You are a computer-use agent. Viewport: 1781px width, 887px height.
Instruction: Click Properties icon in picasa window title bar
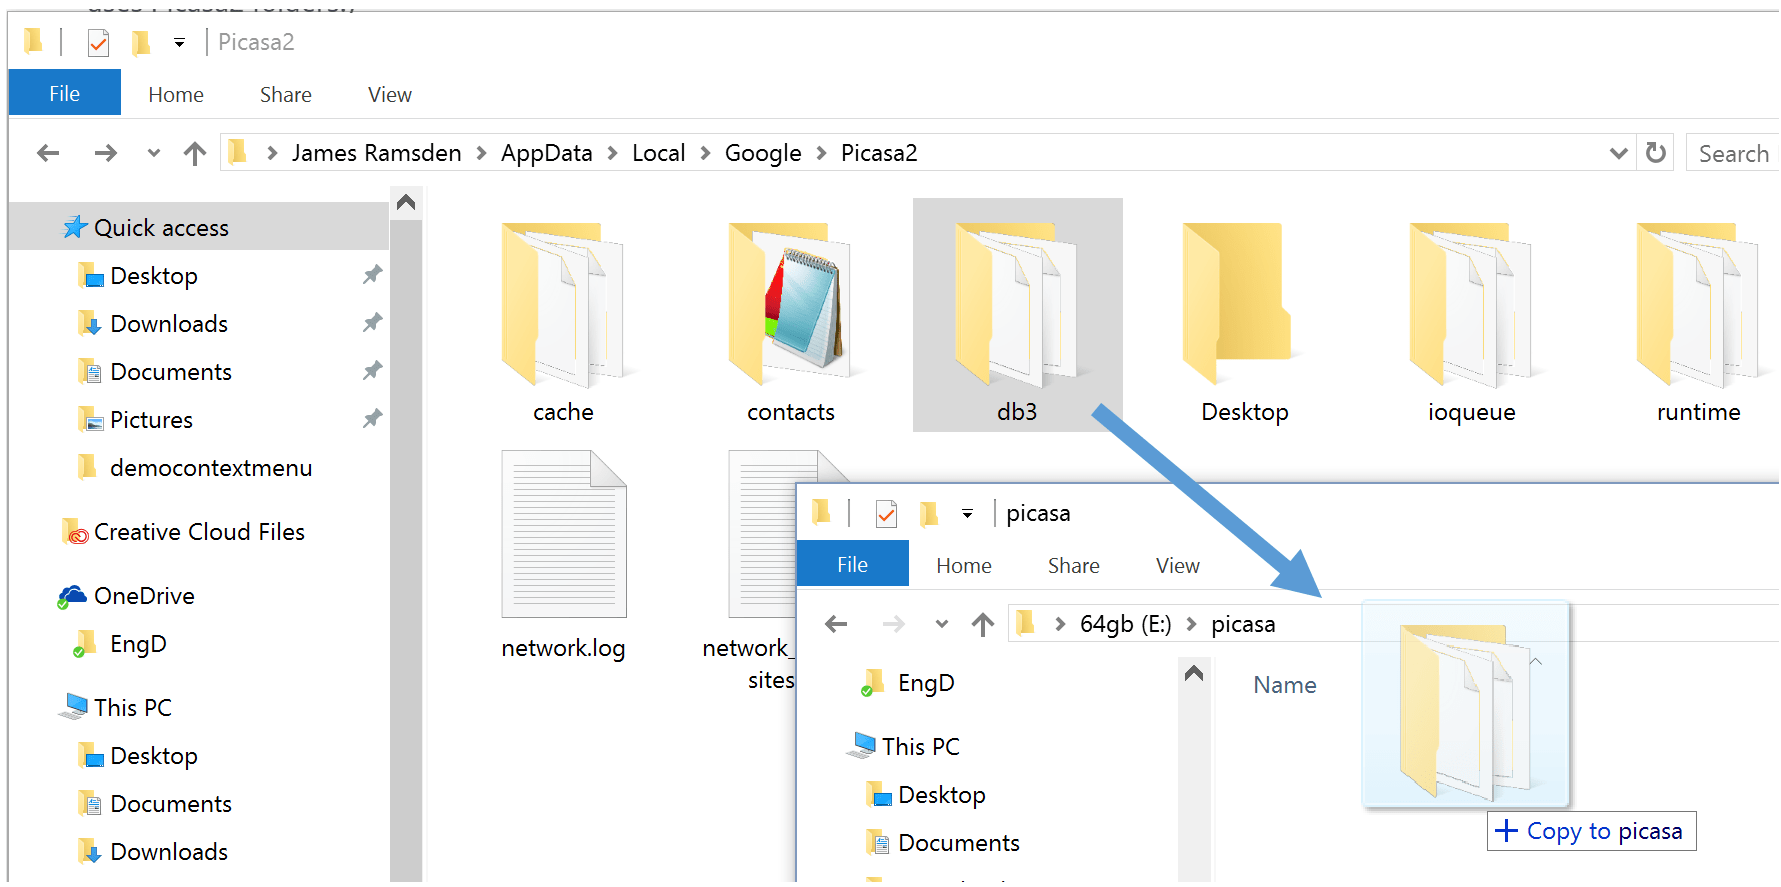[886, 514]
